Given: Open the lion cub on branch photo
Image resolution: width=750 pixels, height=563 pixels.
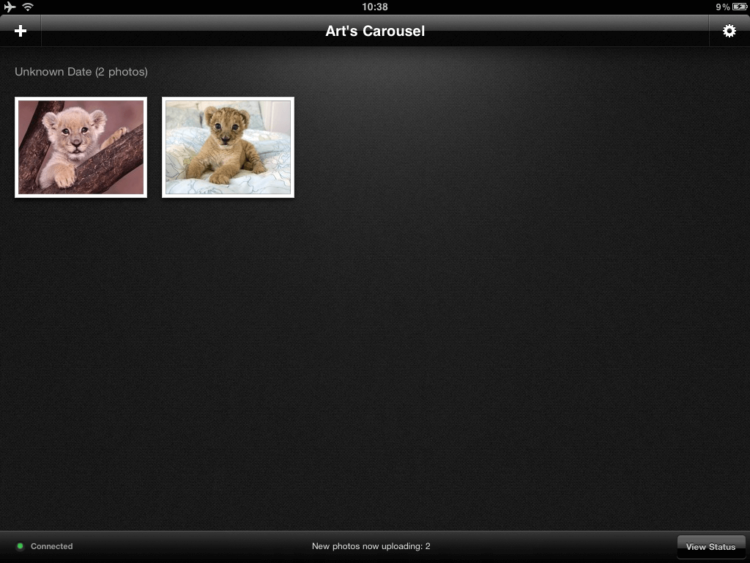Looking at the screenshot, I should [81, 147].
